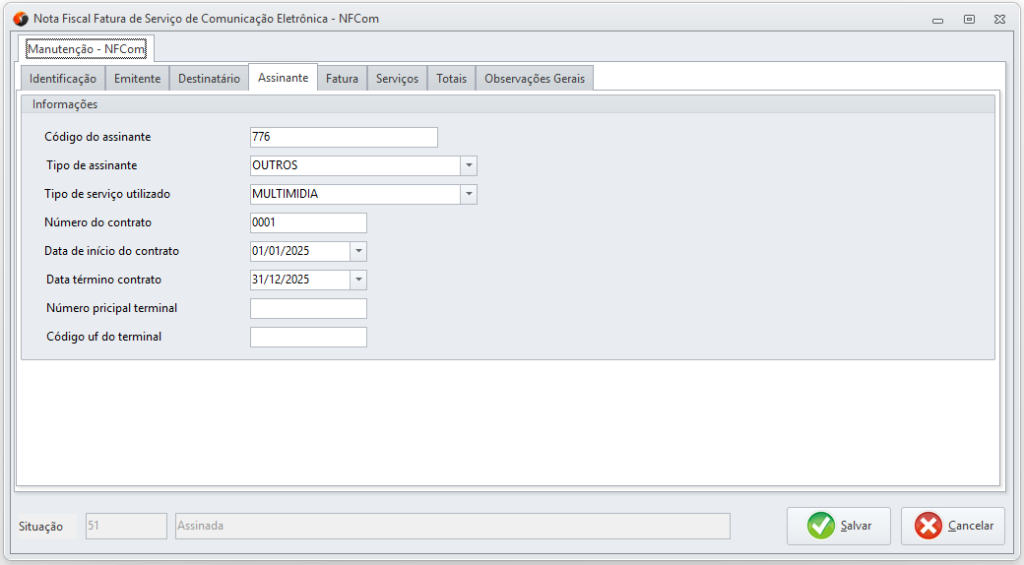Maximize the NFCom window
Viewport: 1024px width, 565px height.
(969, 19)
